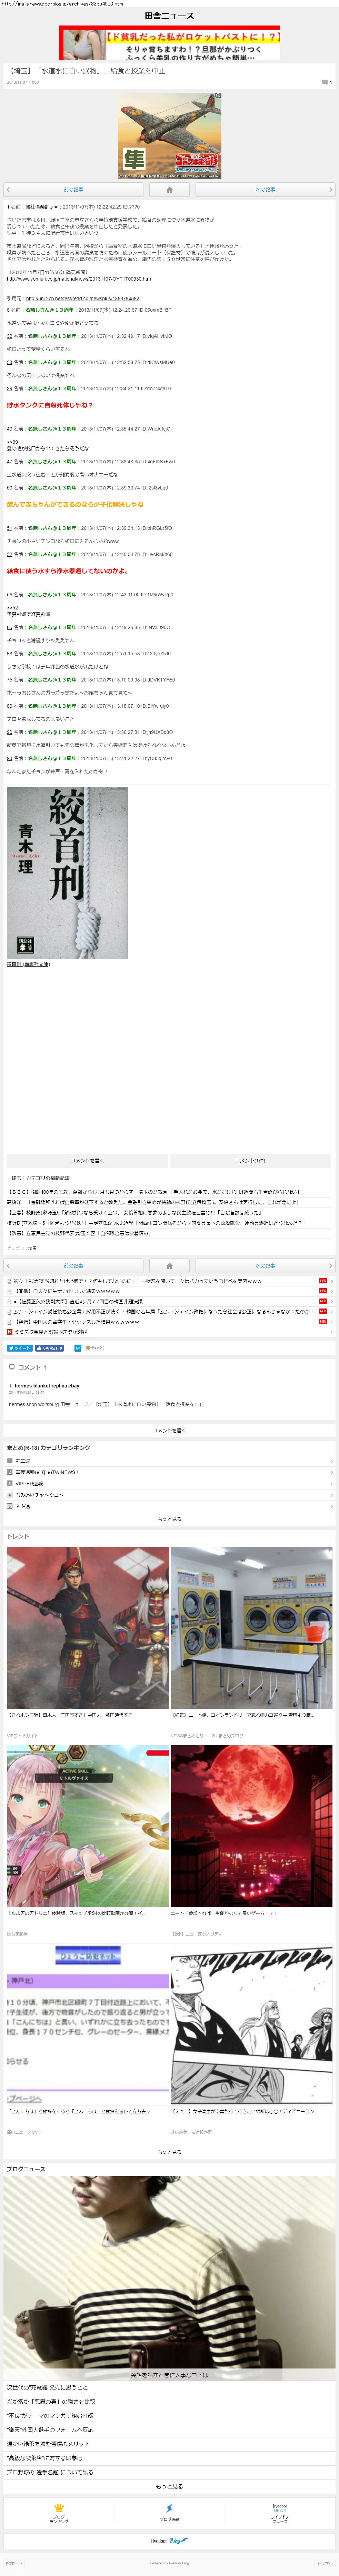Click the チェック share button
The image size is (339, 2576).
point(94,1348)
